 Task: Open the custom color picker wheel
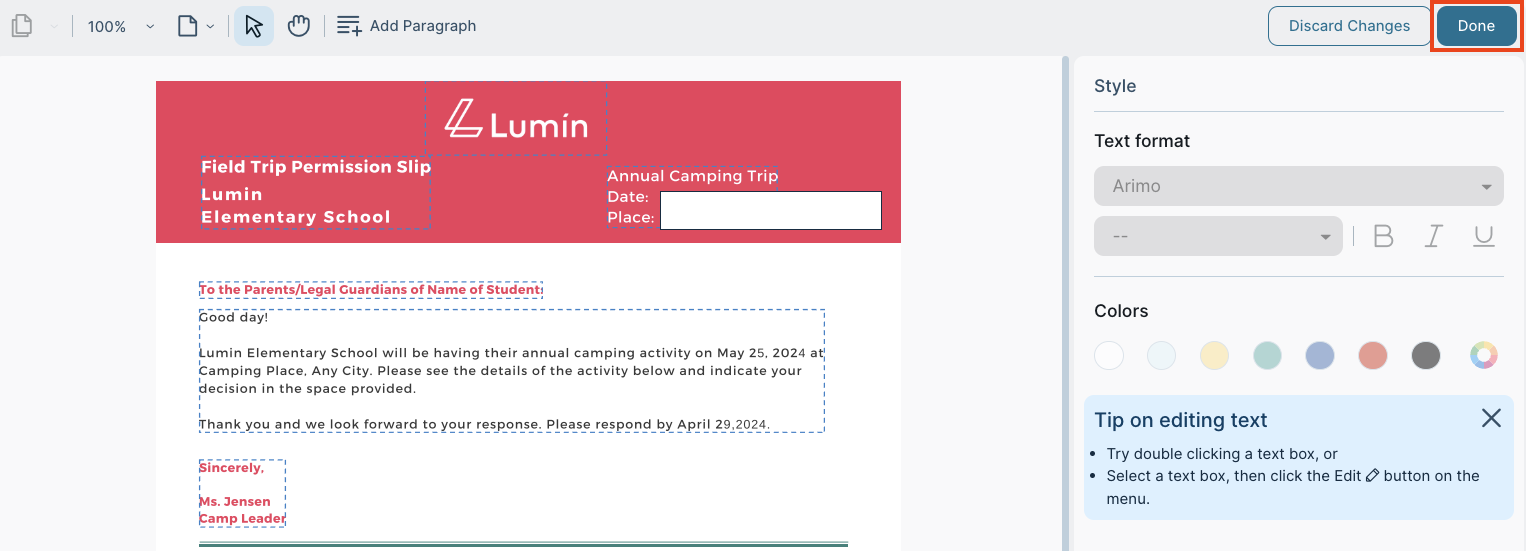1484,355
